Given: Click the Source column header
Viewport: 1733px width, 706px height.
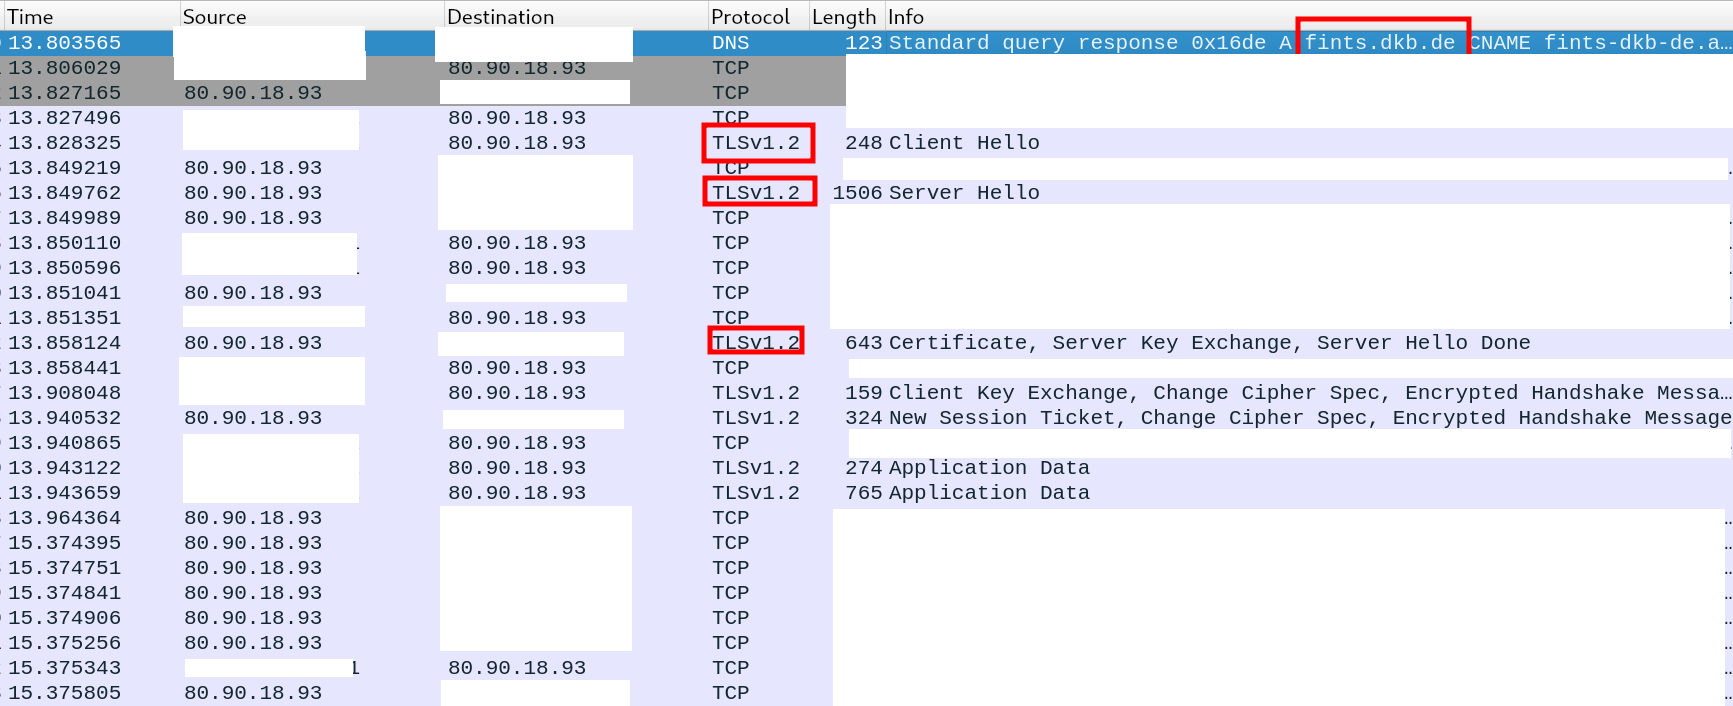Looking at the screenshot, I should [214, 17].
